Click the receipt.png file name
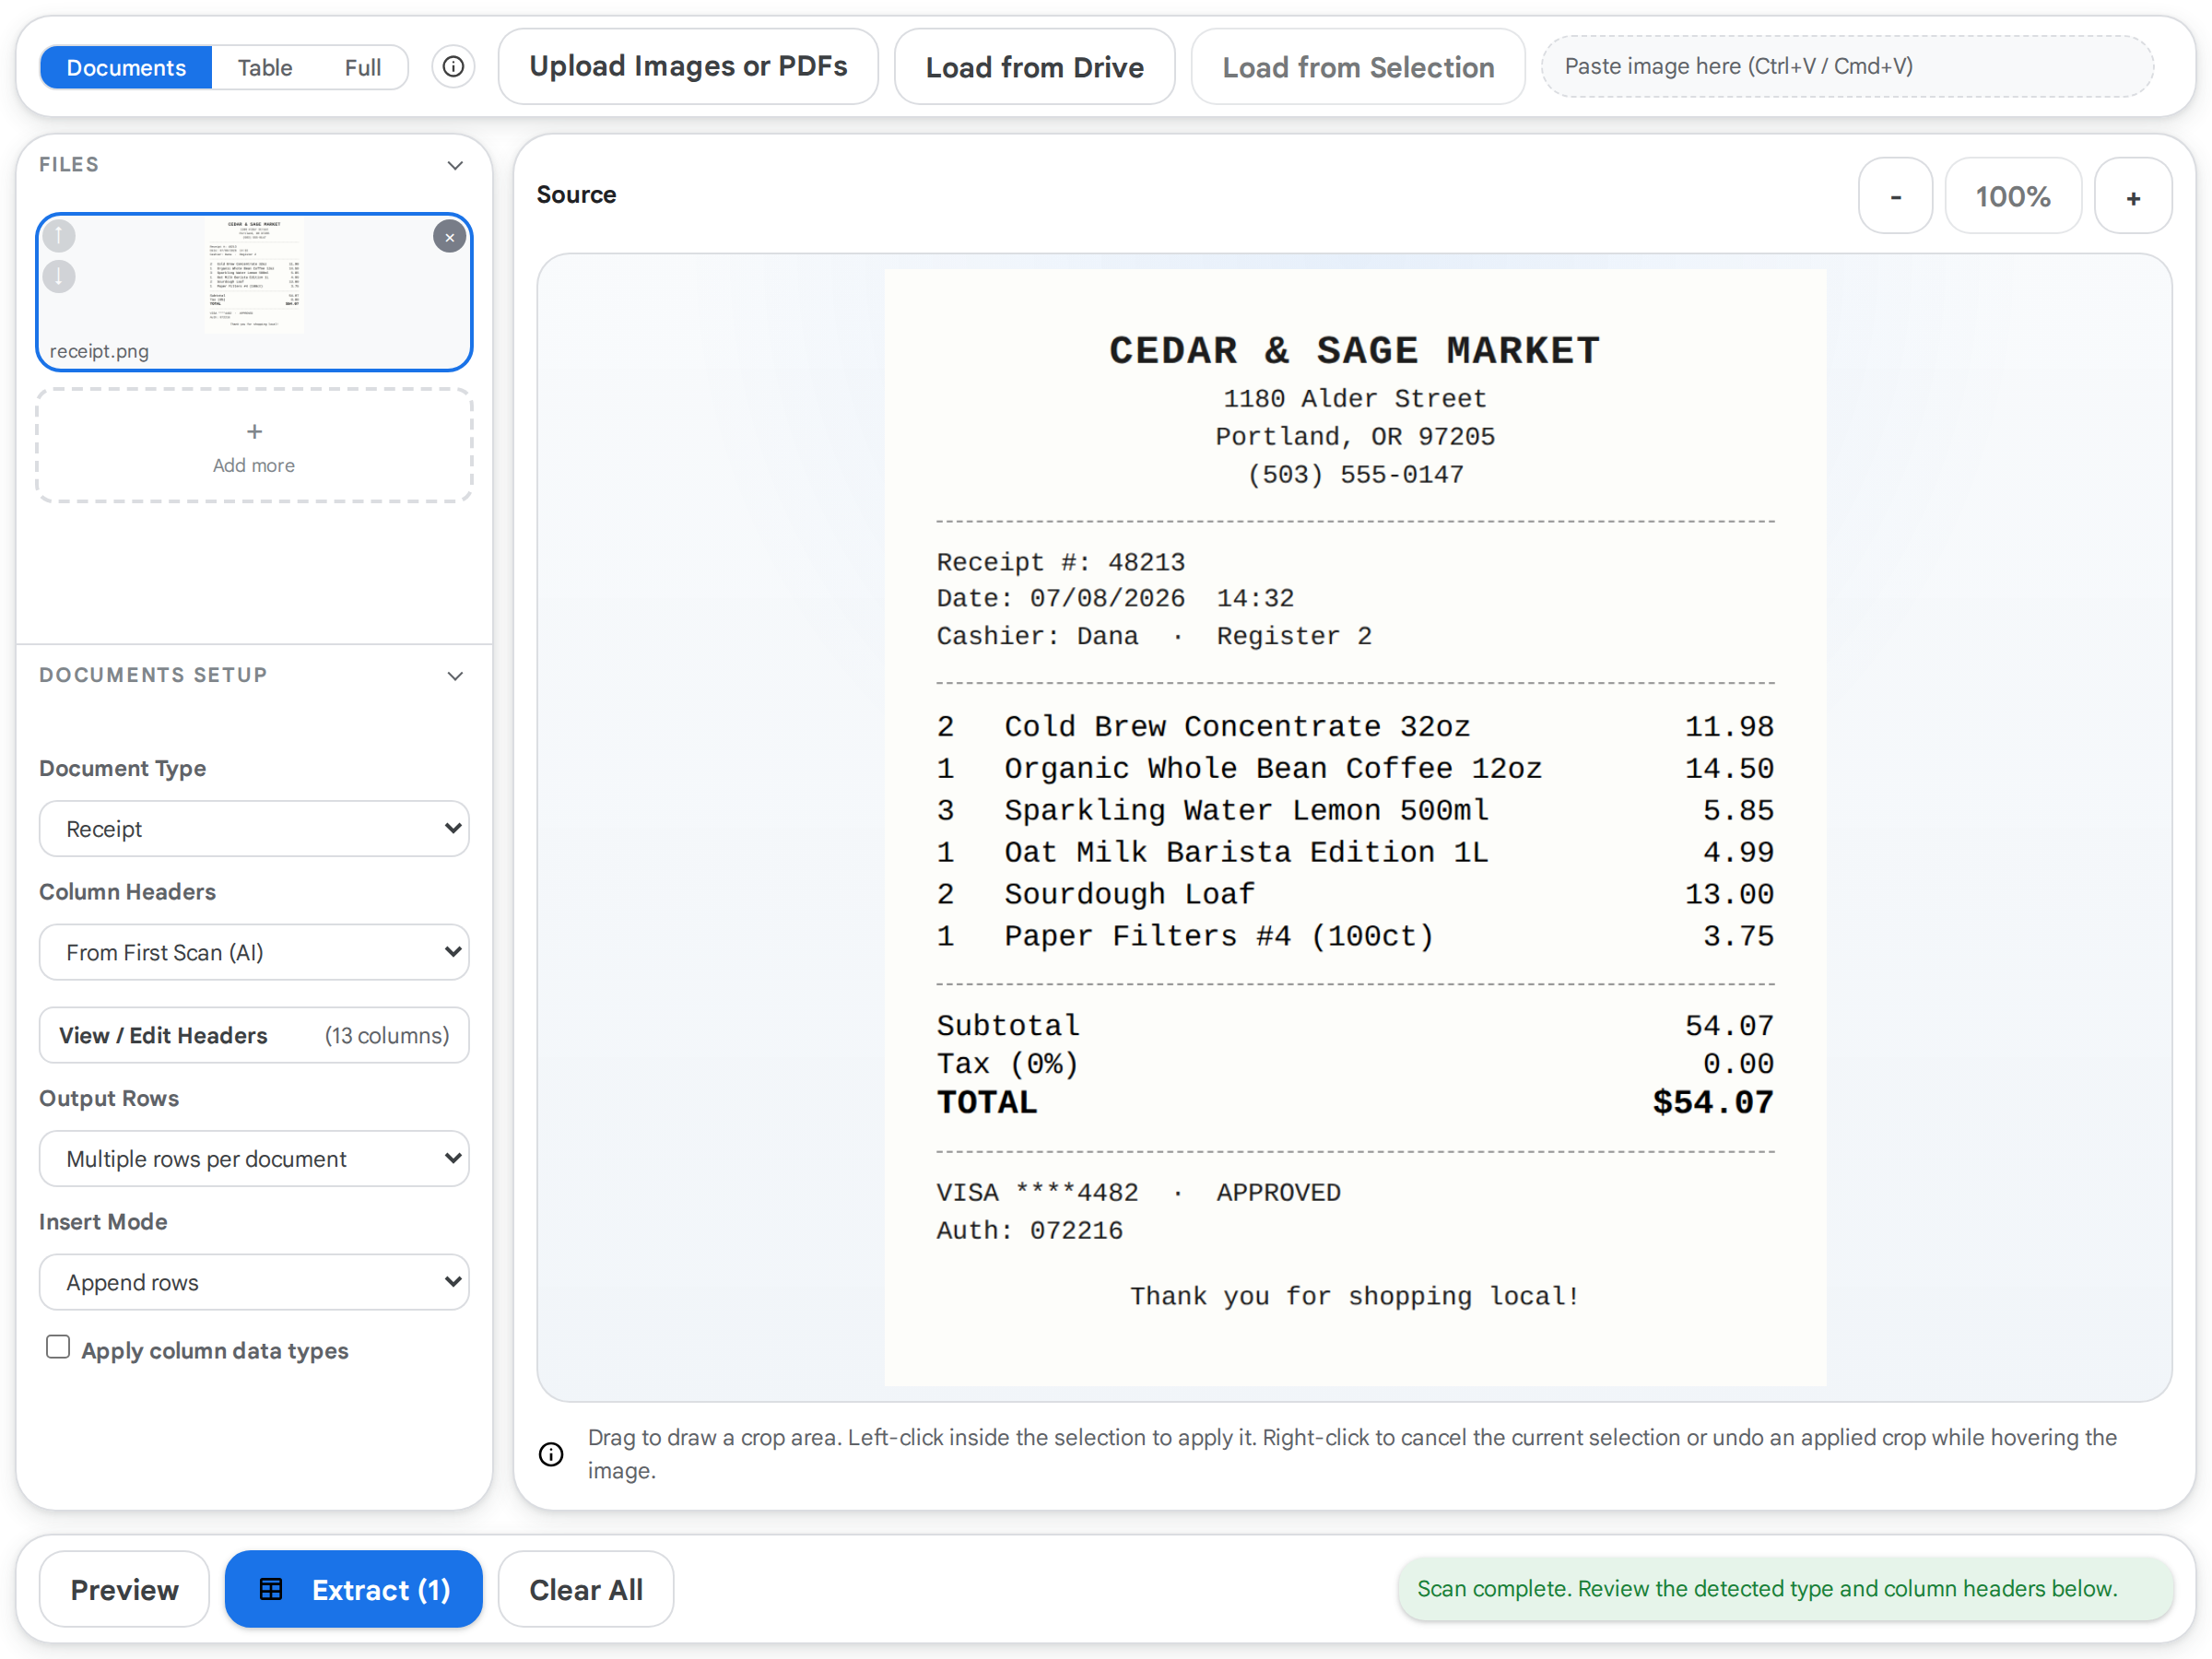 [x=99, y=351]
